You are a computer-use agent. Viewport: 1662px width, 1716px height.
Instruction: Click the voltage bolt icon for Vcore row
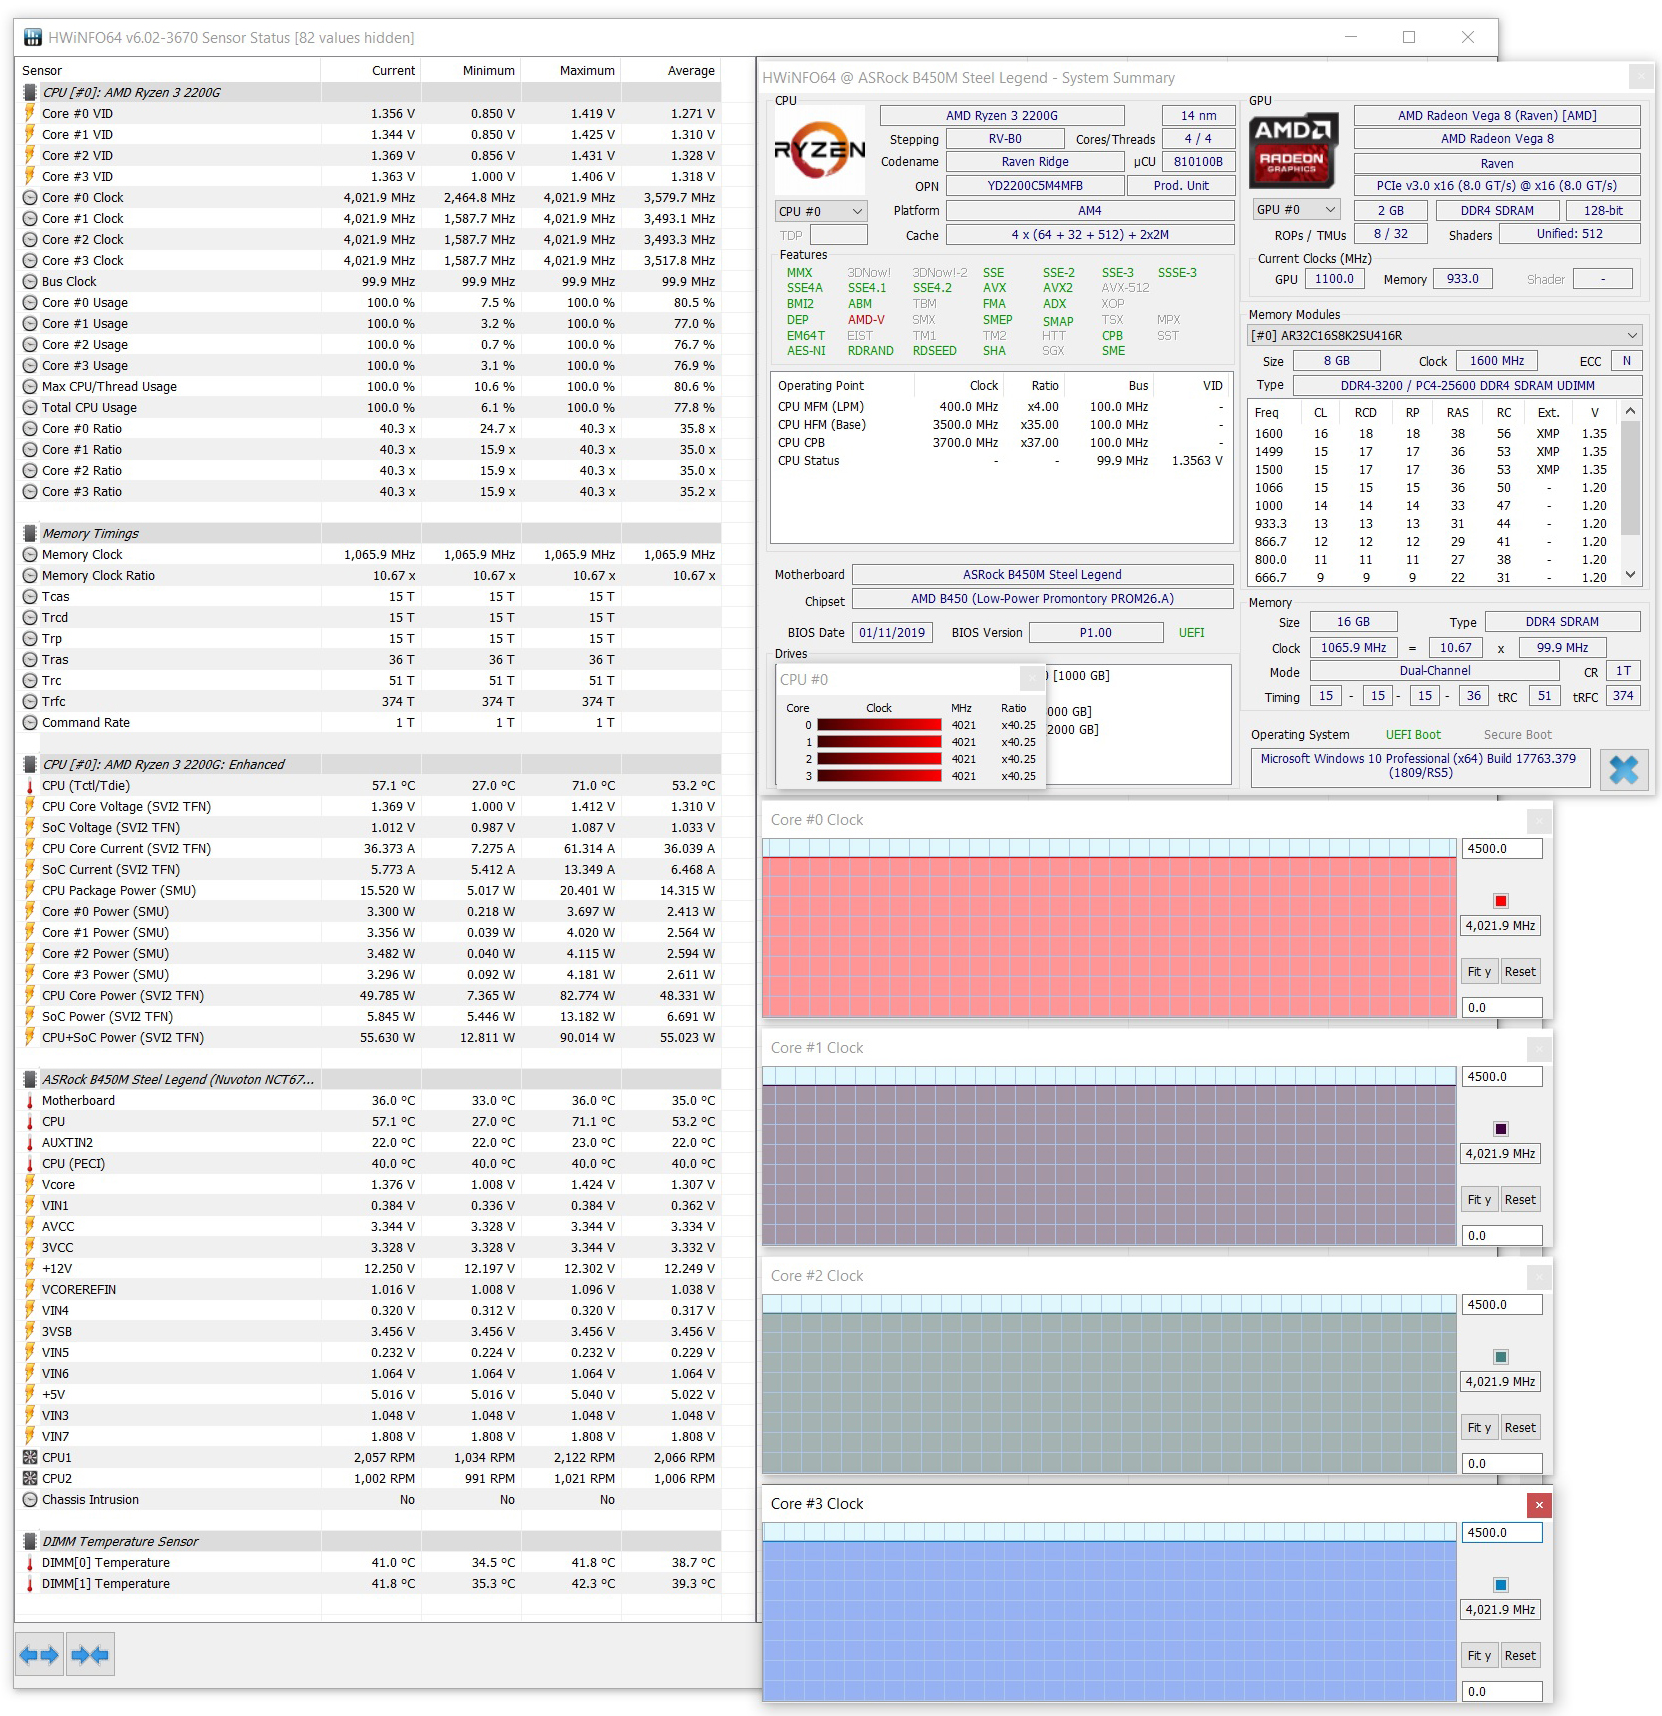point(30,1184)
